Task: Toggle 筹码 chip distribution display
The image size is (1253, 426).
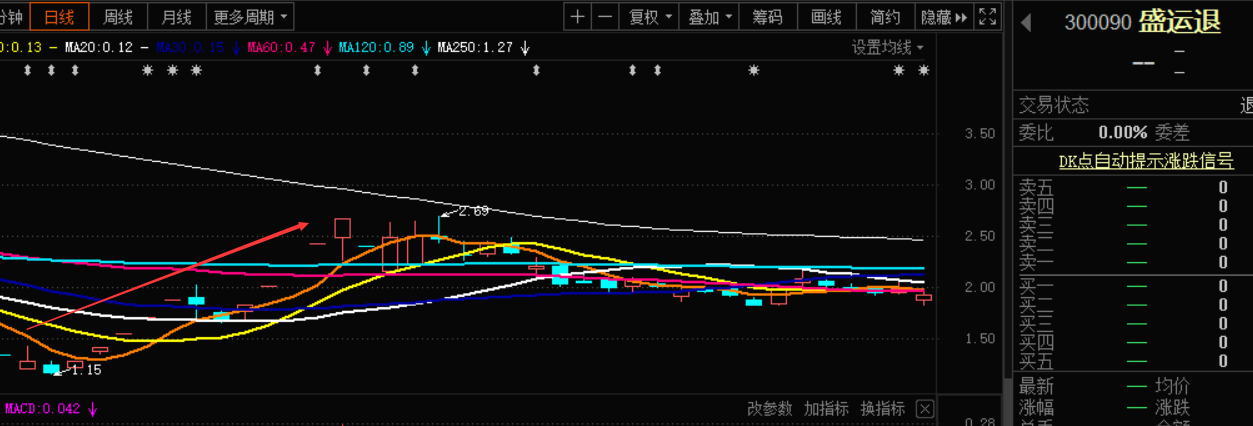Action: click(768, 17)
